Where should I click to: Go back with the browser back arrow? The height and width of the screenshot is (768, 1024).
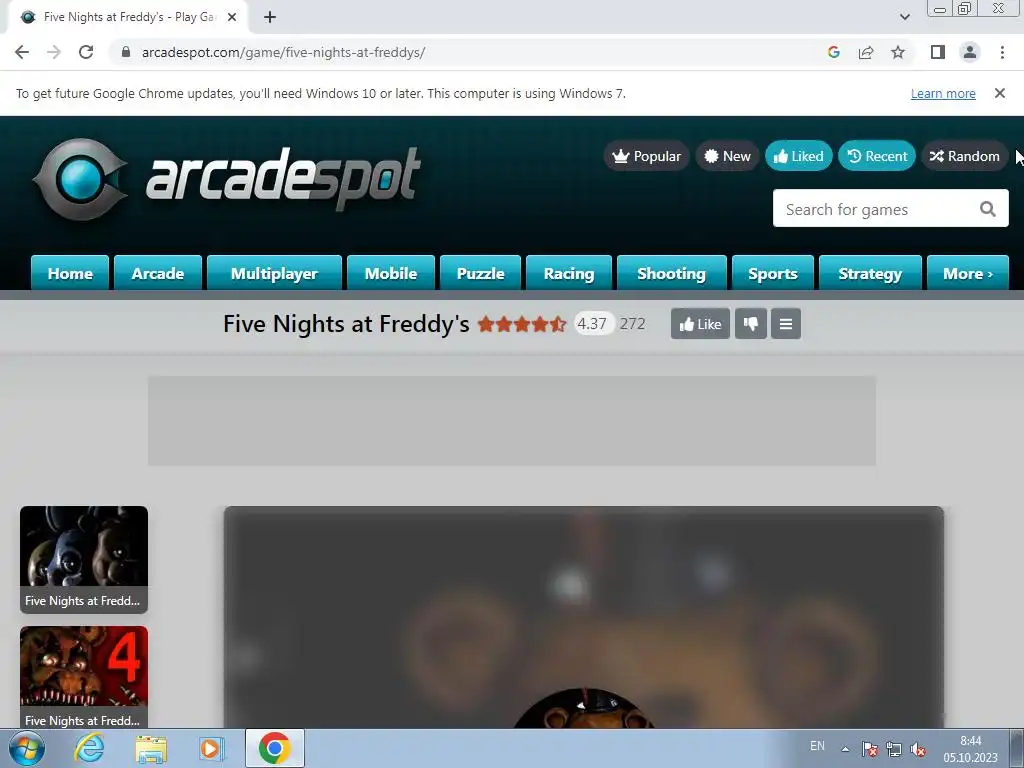tap(22, 52)
